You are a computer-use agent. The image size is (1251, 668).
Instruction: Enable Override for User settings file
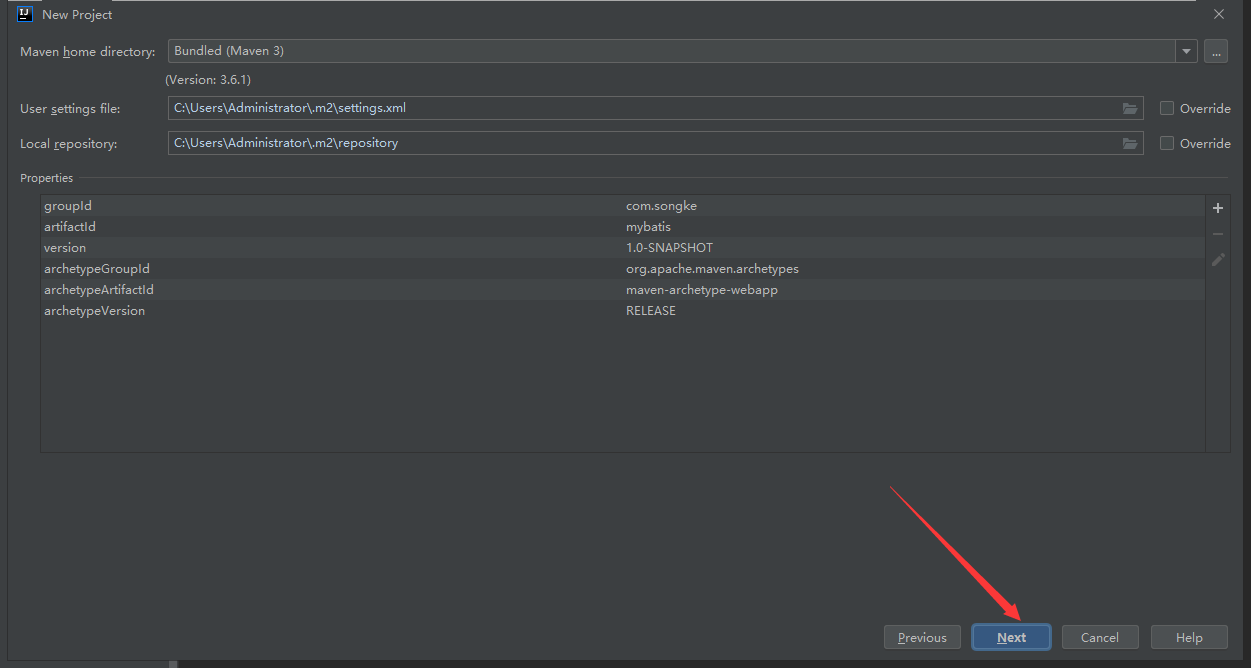pyautogui.click(x=1167, y=108)
